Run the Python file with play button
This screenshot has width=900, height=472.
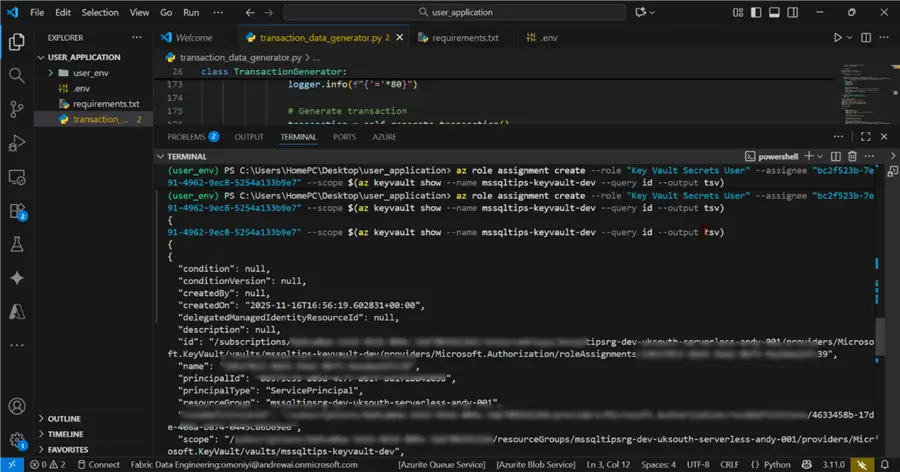837,37
